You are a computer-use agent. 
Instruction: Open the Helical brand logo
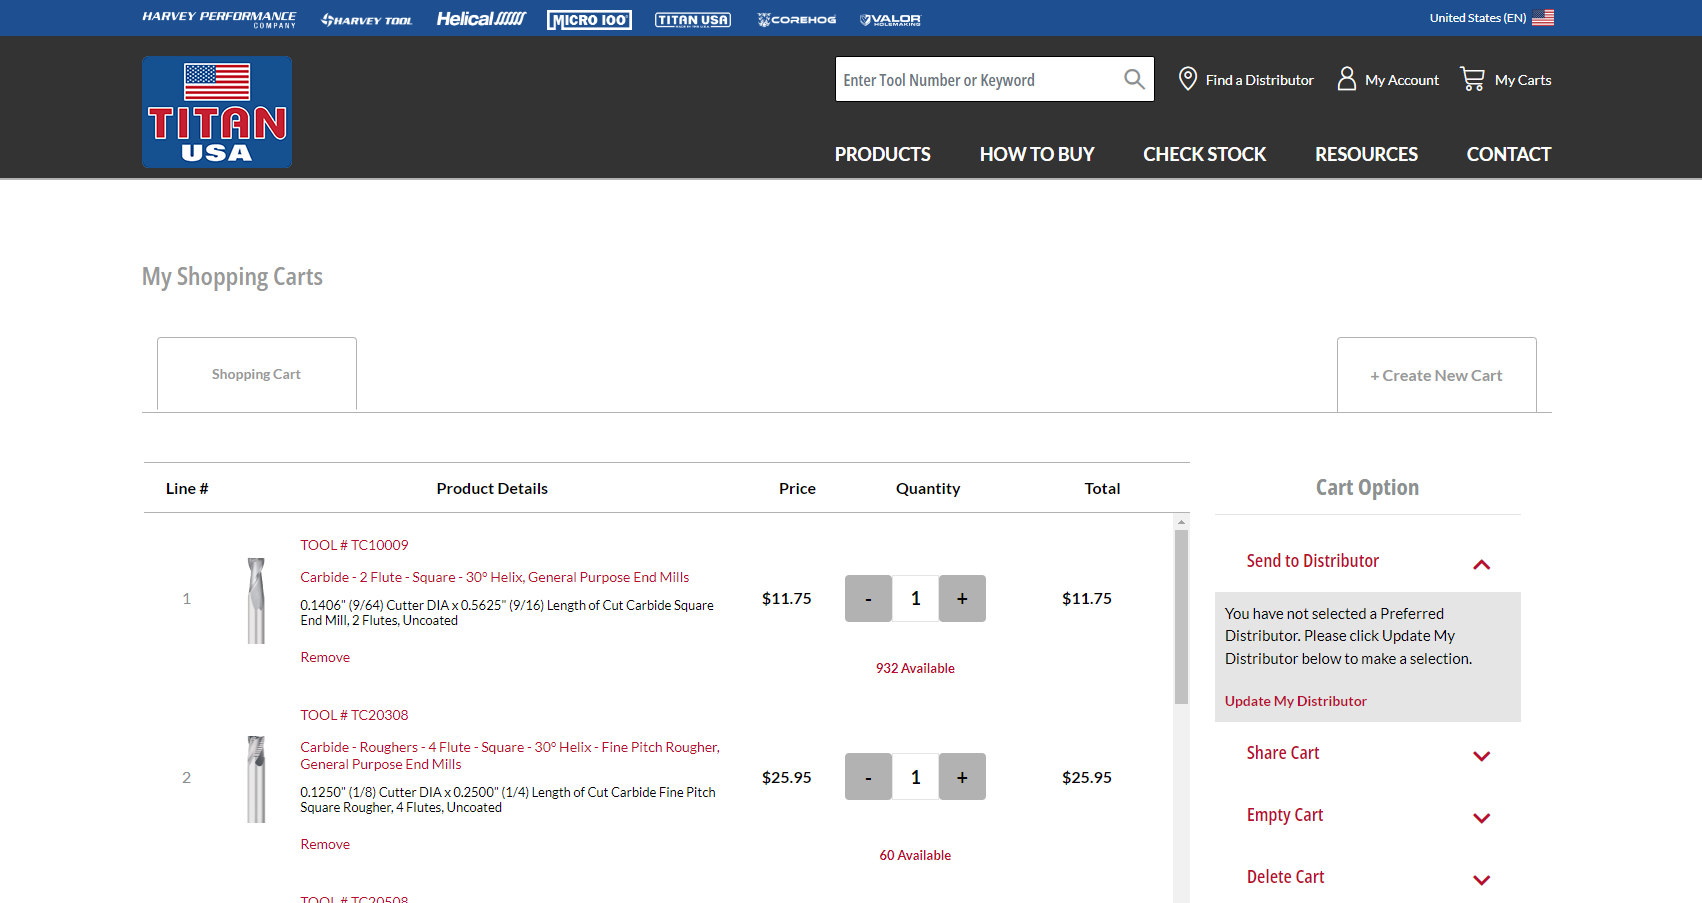click(x=481, y=18)
